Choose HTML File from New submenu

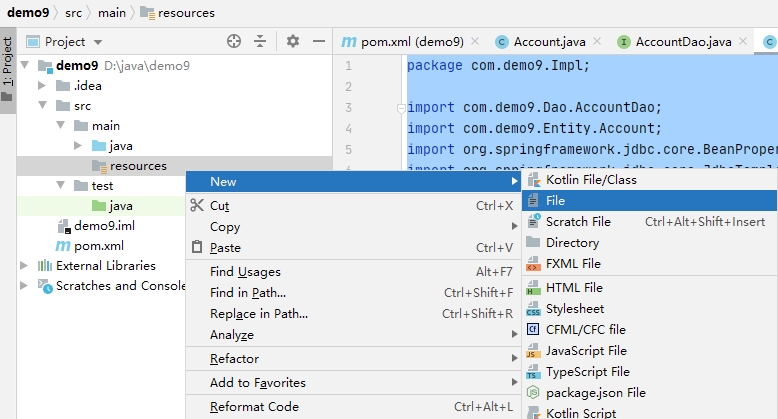pos(573,288)
